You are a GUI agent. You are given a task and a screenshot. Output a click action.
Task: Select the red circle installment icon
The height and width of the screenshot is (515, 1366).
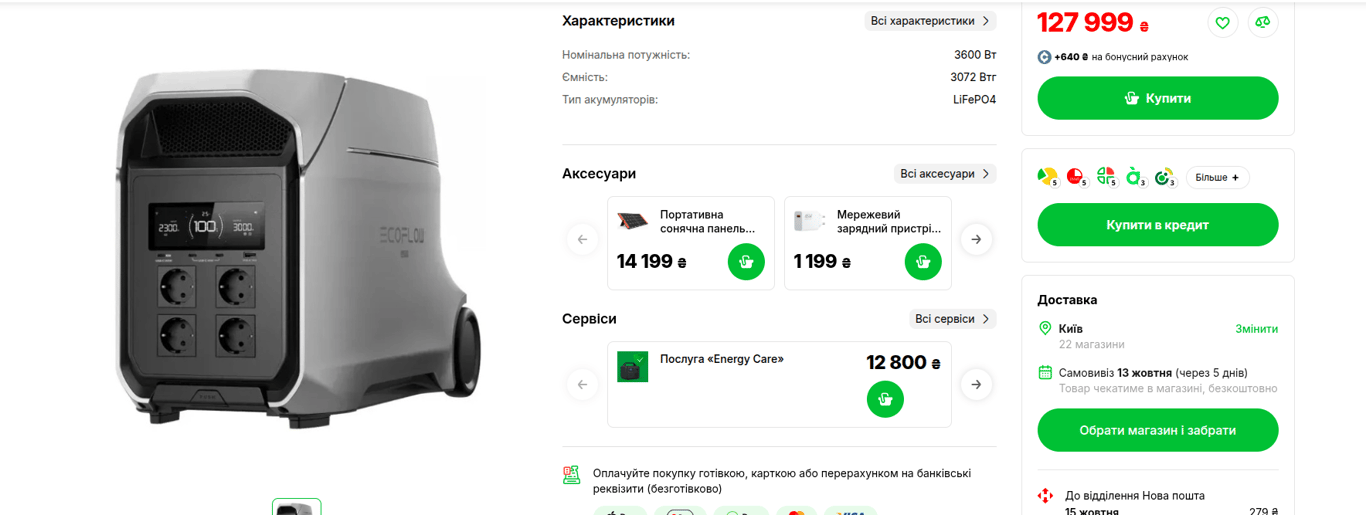(x=1077, y=177)
